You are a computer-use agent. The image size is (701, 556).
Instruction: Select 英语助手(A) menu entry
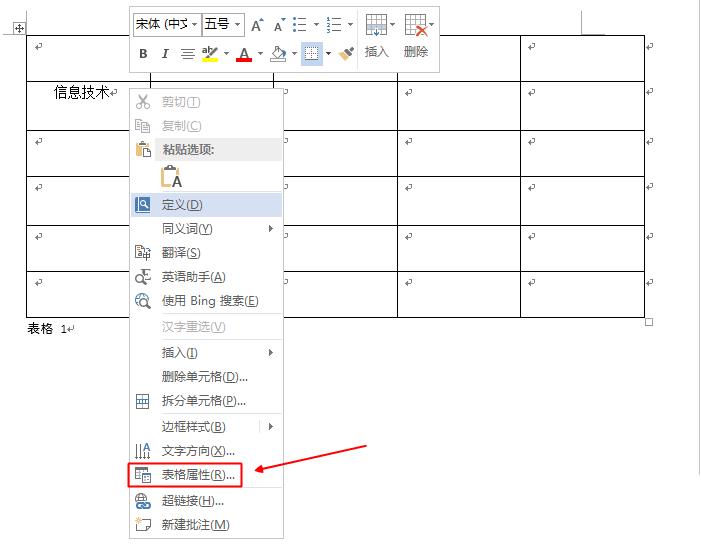coord(207,277)
